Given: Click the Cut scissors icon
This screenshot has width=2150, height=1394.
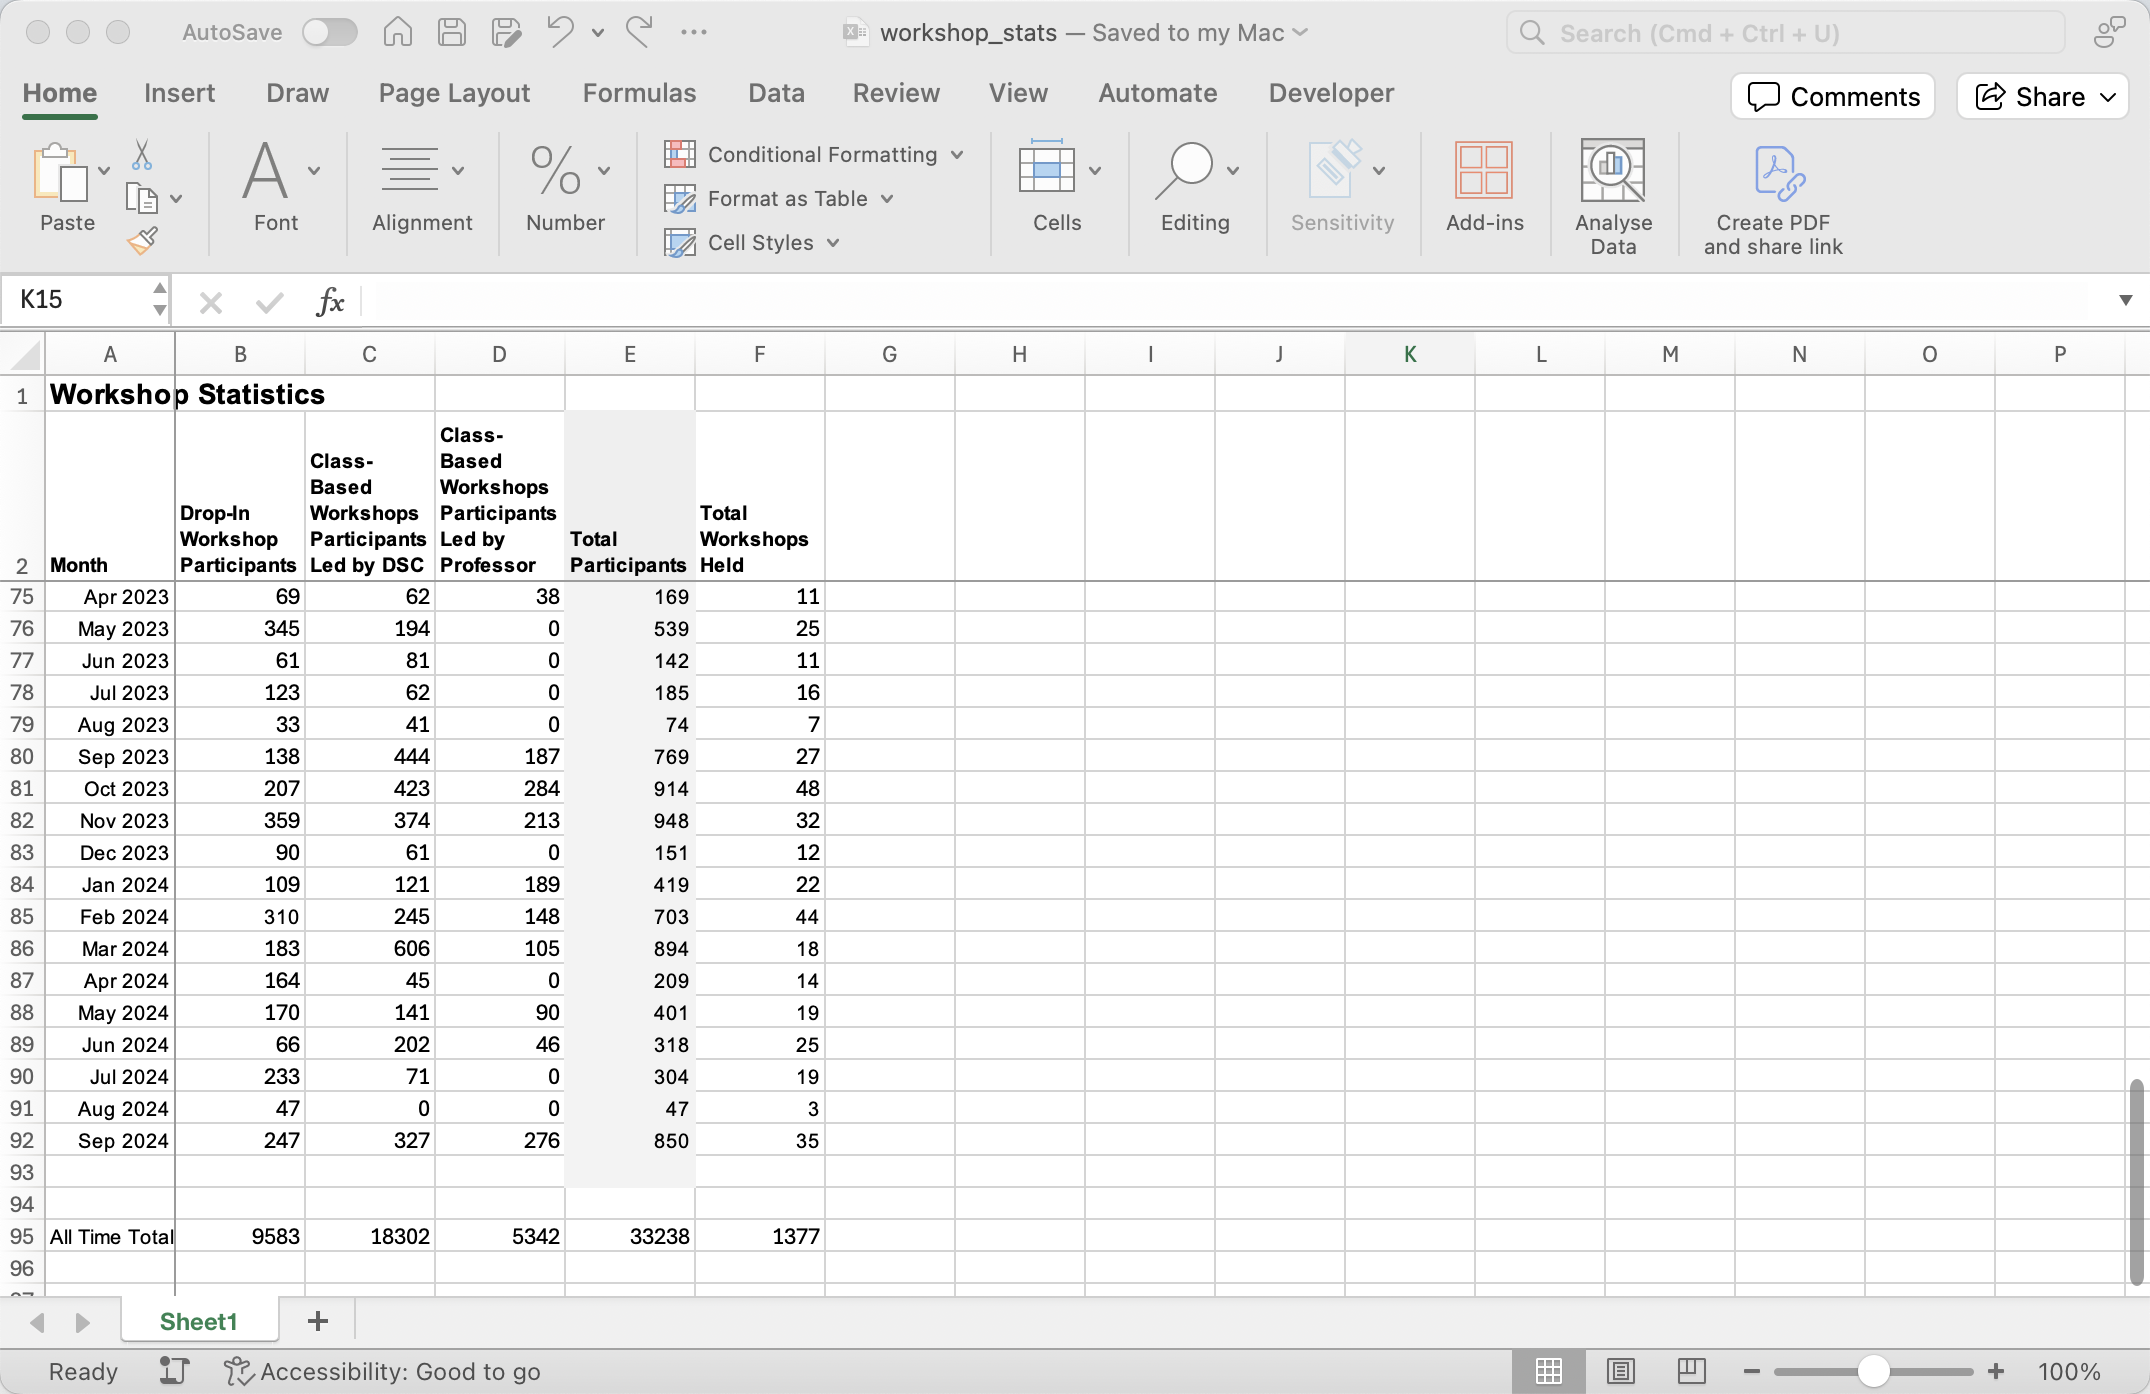Looking at the screenshot, I should pyautogui.click(x=142, y=155).
